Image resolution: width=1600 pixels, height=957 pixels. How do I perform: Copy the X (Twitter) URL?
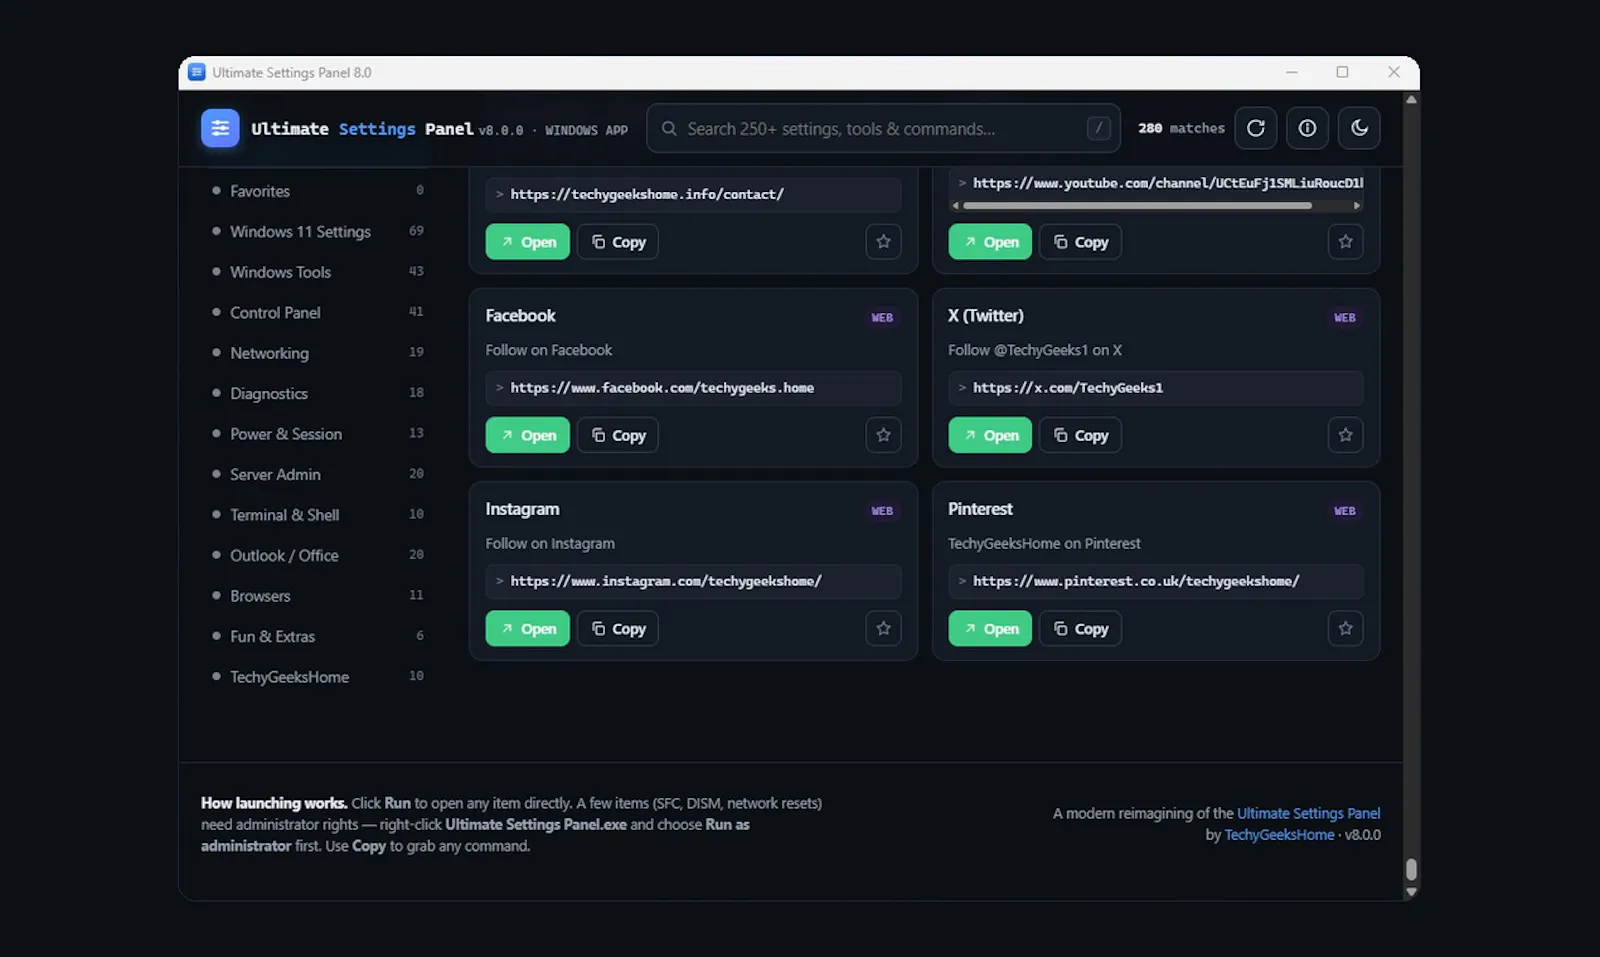[1080, 435]
